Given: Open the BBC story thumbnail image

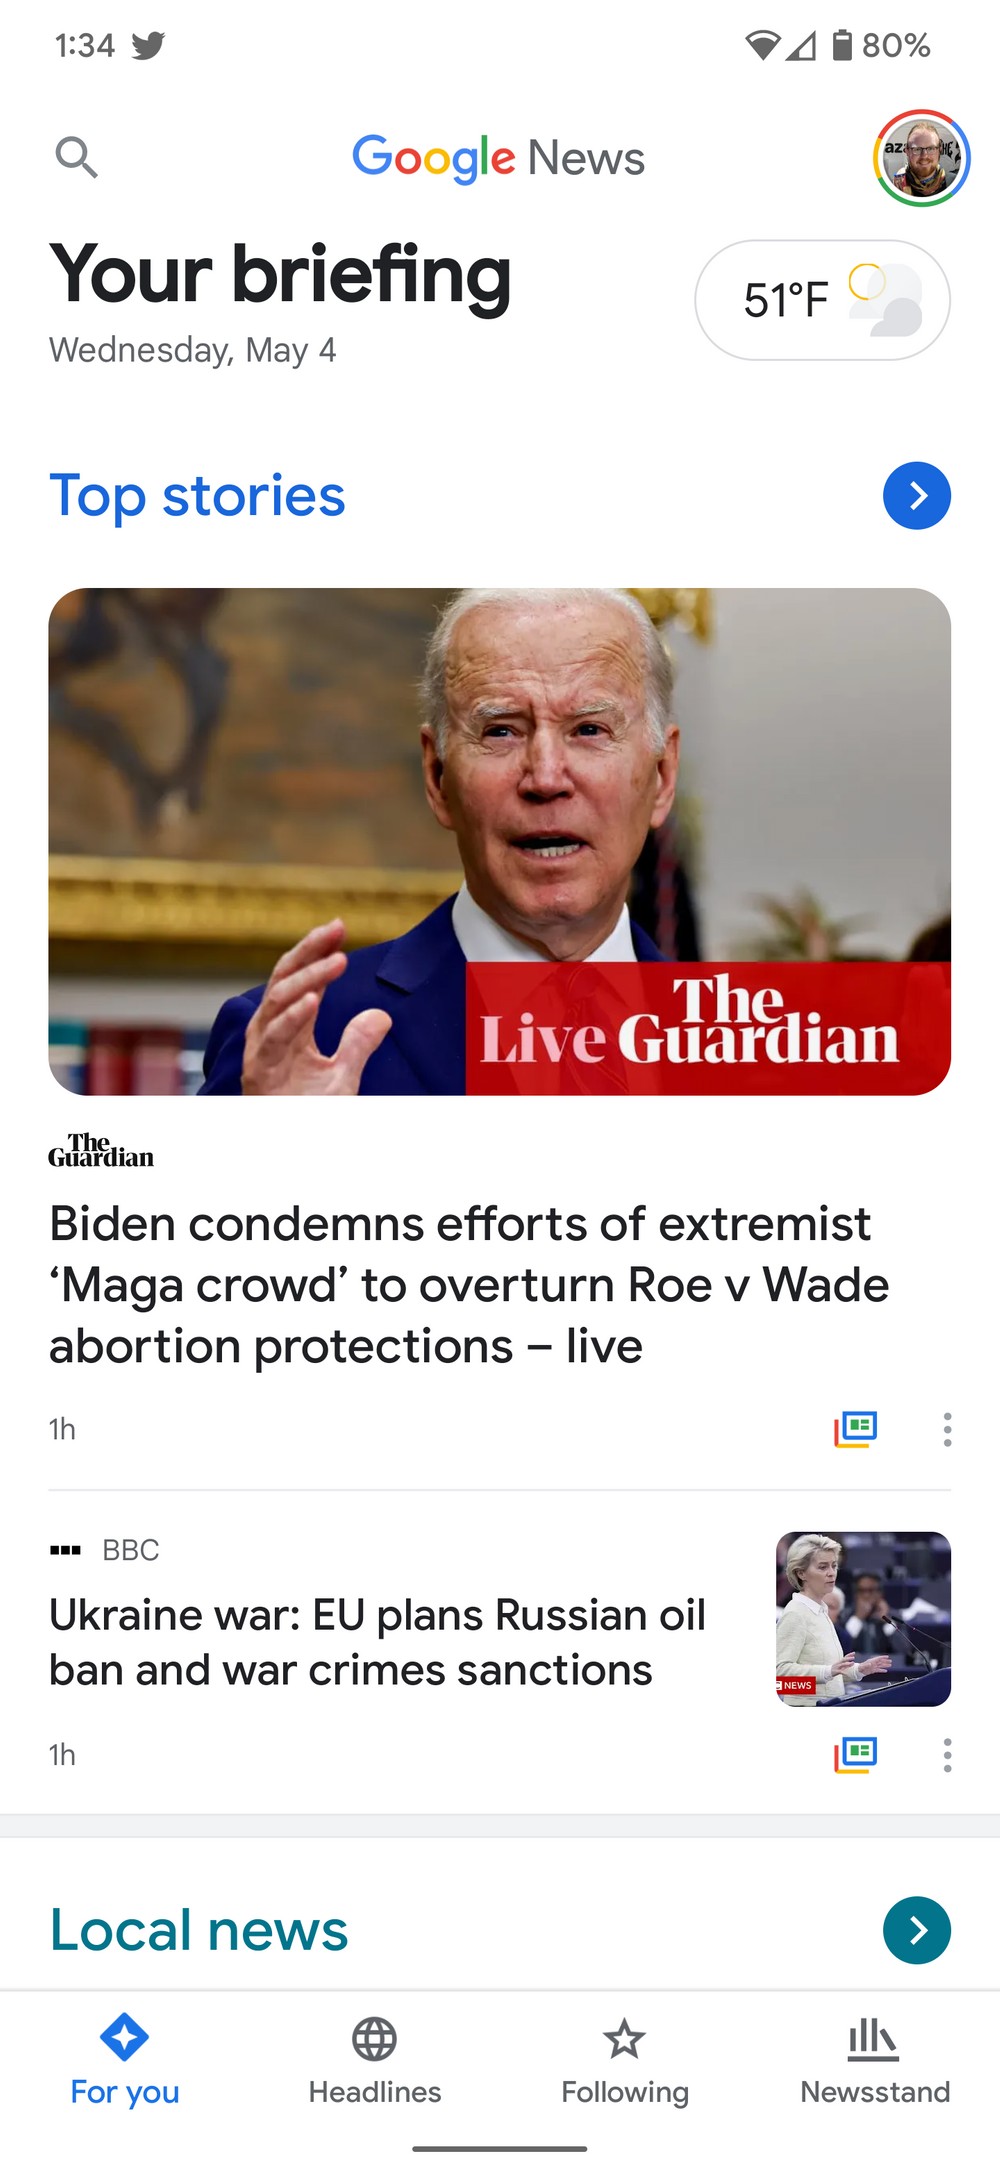Looking at the screenshot, I should (x=863, y=1618).
